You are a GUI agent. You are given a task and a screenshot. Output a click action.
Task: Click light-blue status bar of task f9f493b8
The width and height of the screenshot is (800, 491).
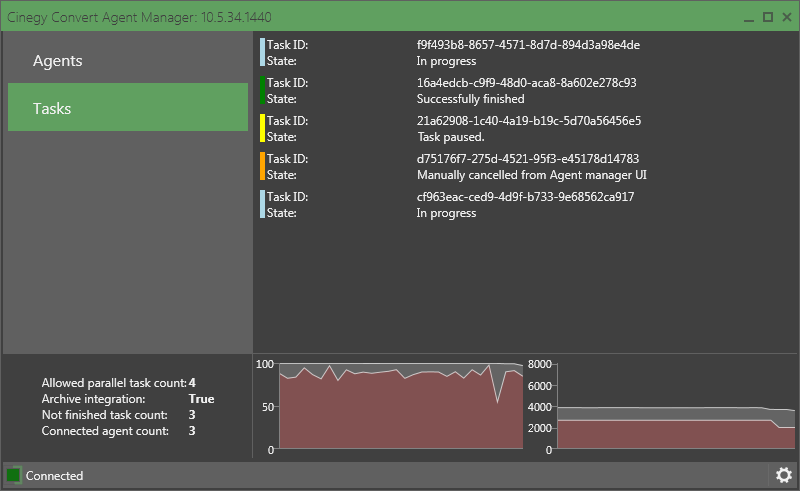262,52
